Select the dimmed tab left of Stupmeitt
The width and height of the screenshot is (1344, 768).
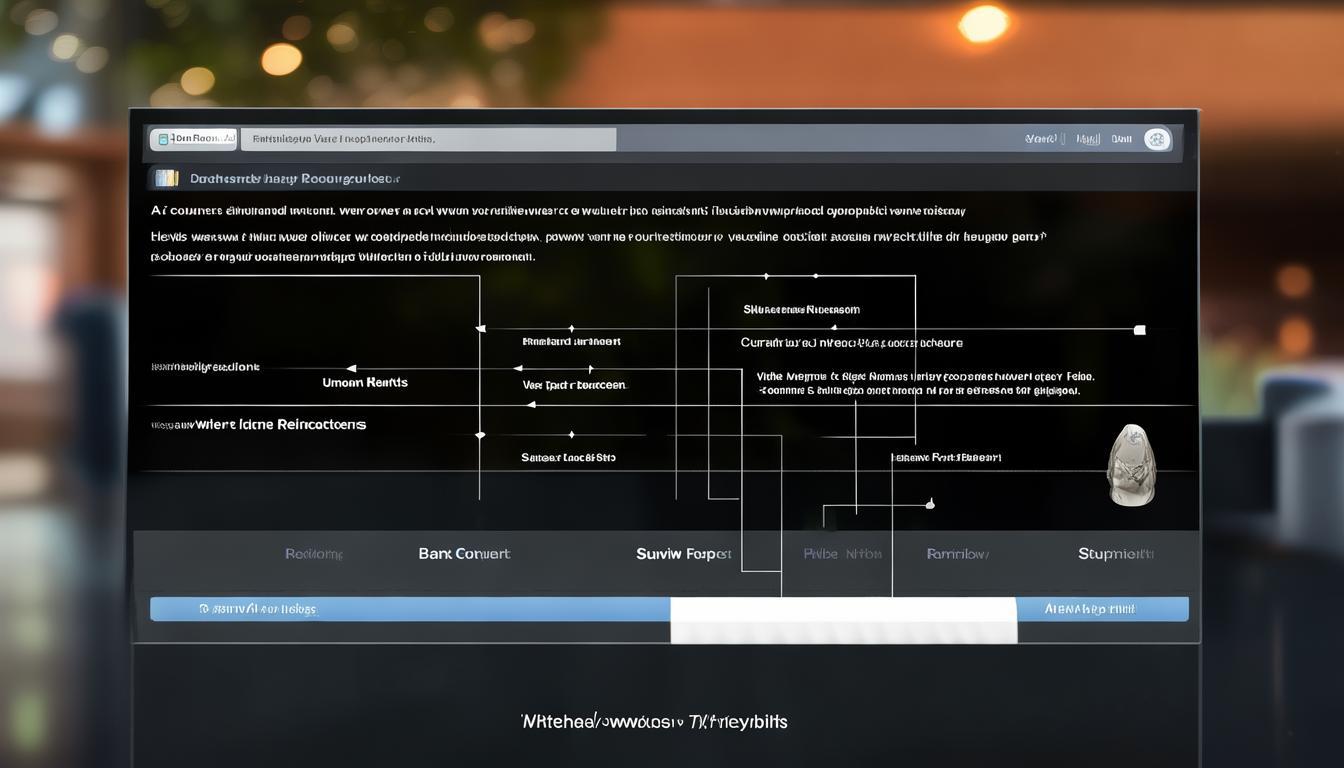click(x=957, y=553)
